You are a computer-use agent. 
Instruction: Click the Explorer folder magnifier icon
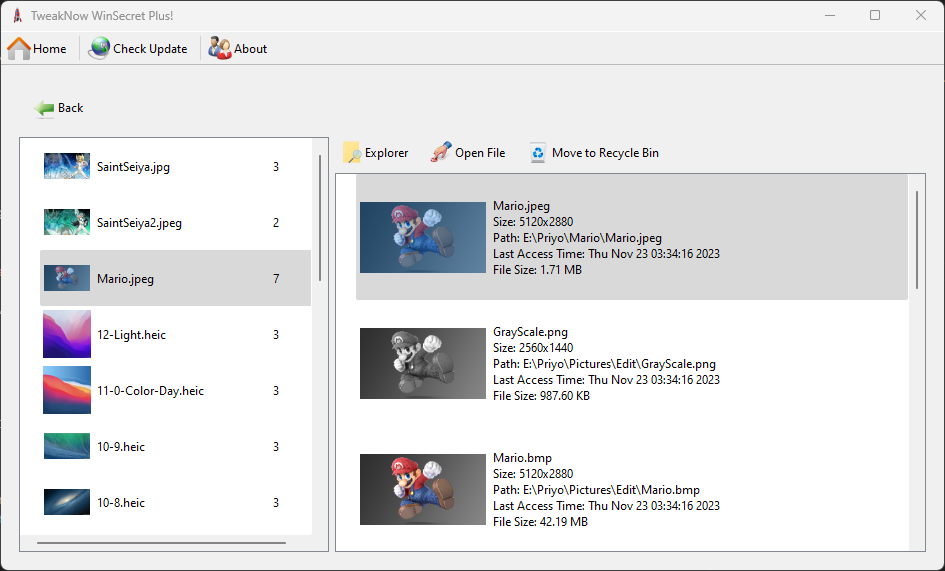pos(352,153)
